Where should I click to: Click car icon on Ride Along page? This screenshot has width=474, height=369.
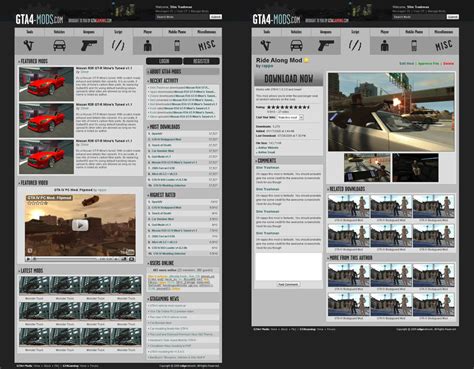tap(296, 45)
